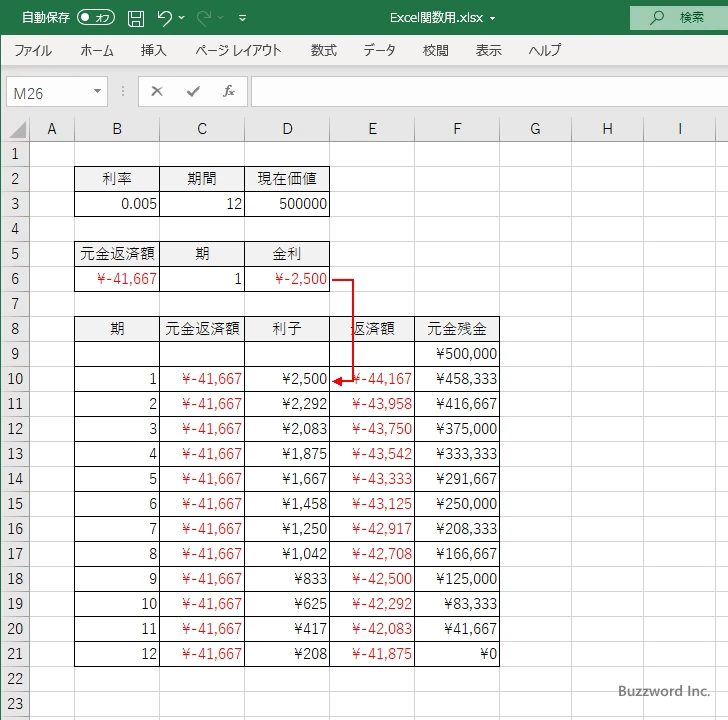Open the ヘルプ tab

pos(545,50)
